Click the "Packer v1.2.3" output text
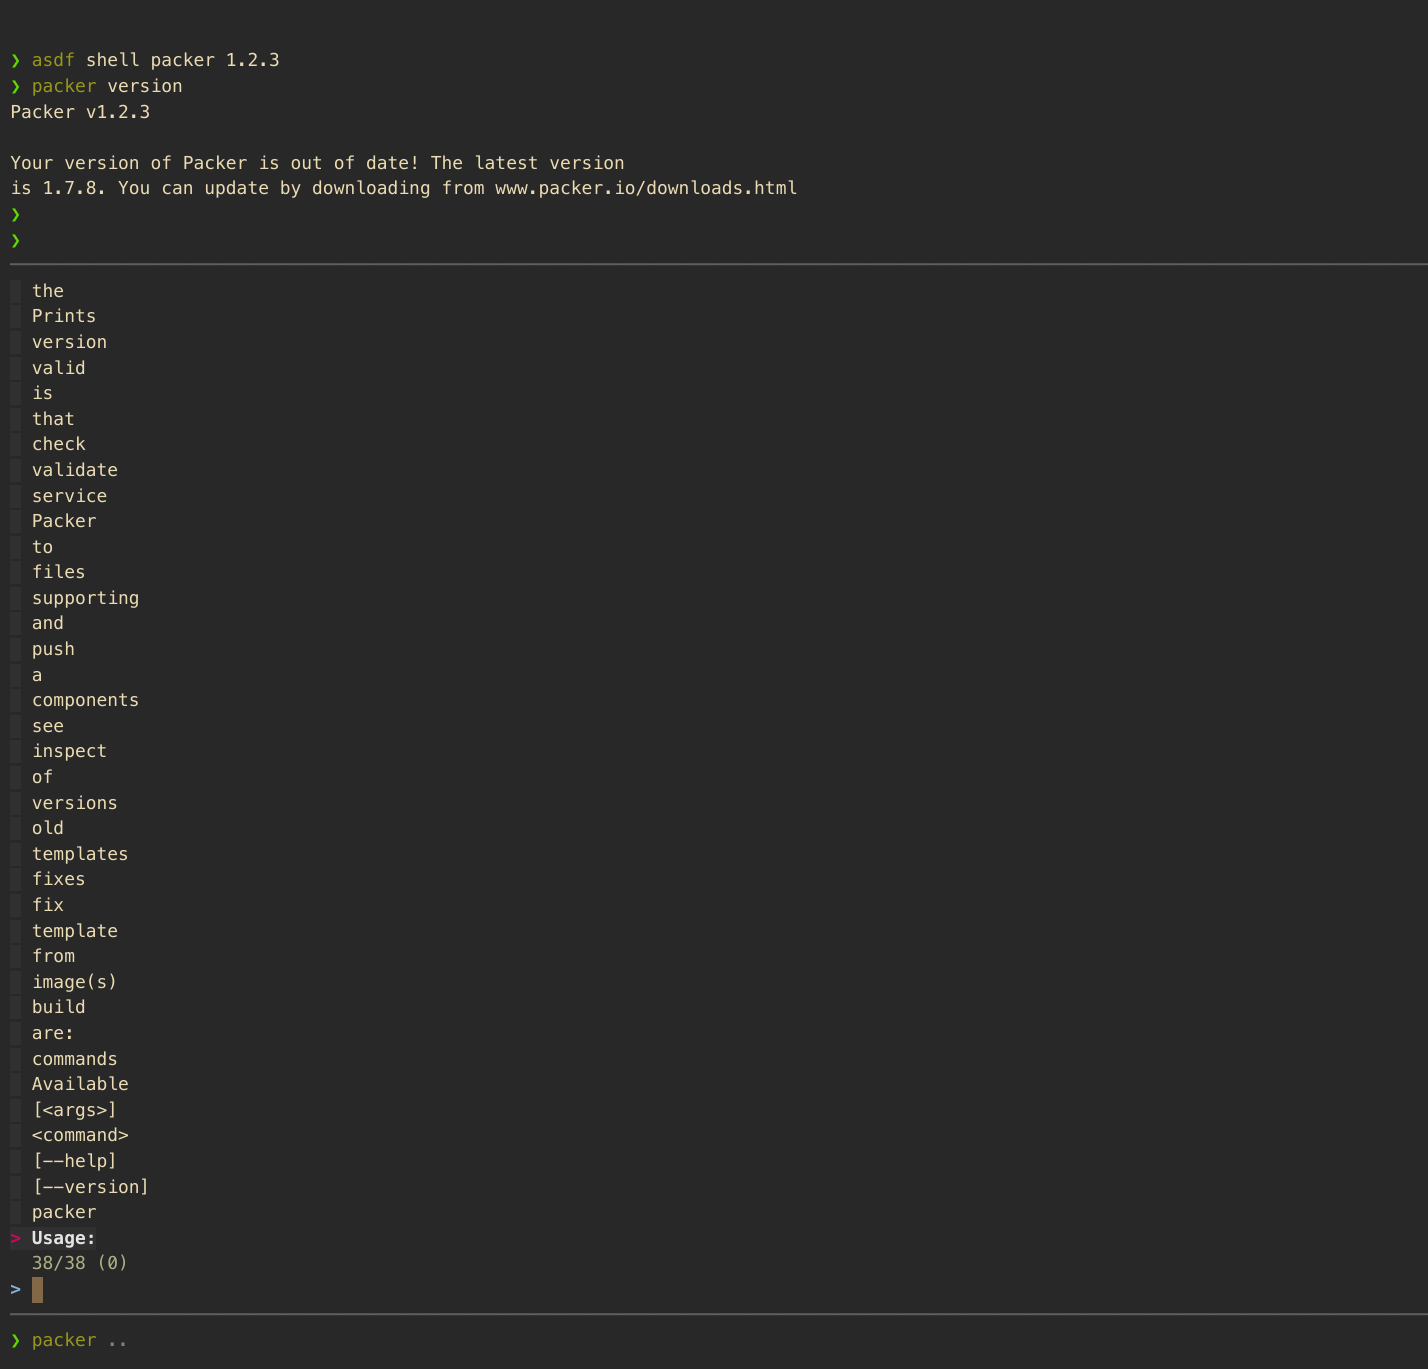The image size is (1428, 1369). tap(80, 111)
